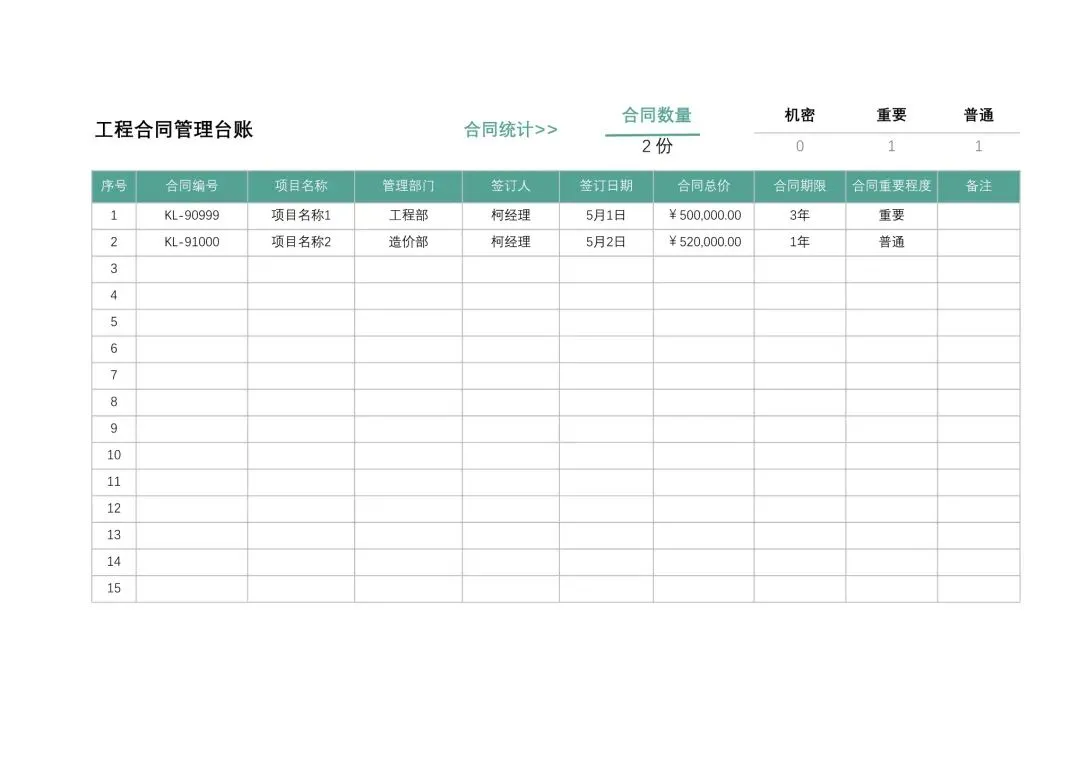The width and height of the screenshot is (1080, 759).
Task: Select serial number cell 10
Action: 114,456
